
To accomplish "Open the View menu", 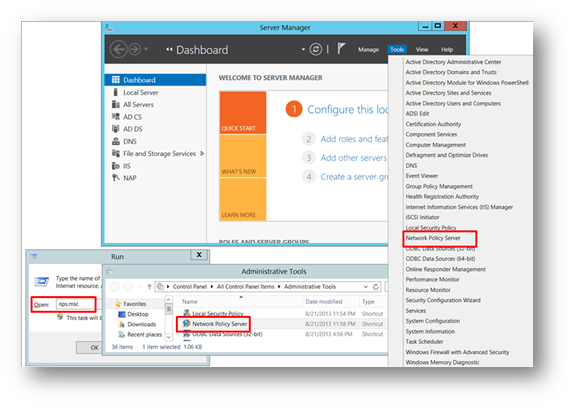I will (x=422, y=50).
